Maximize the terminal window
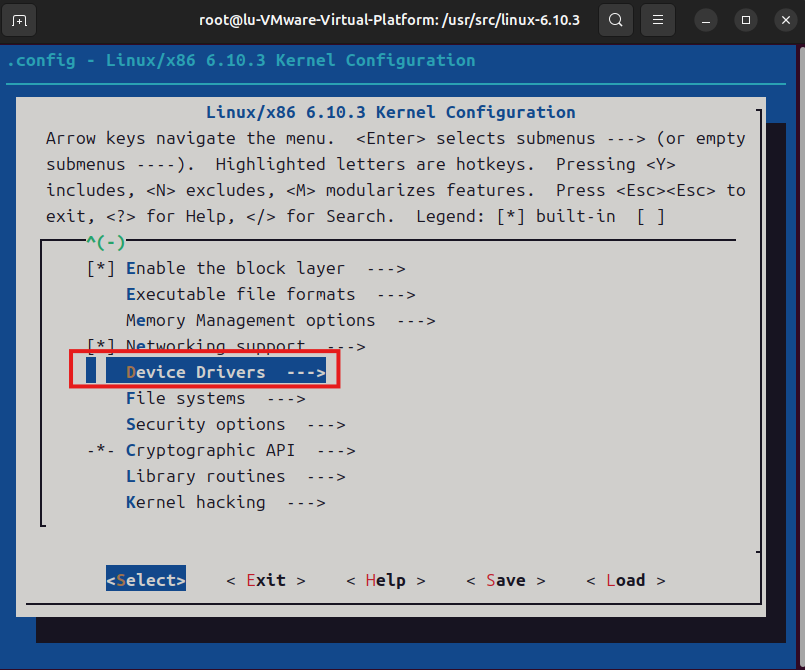Image resolution: width=805 pixels, height=670 pixels. pyautogui.click(x=746, y=21)
